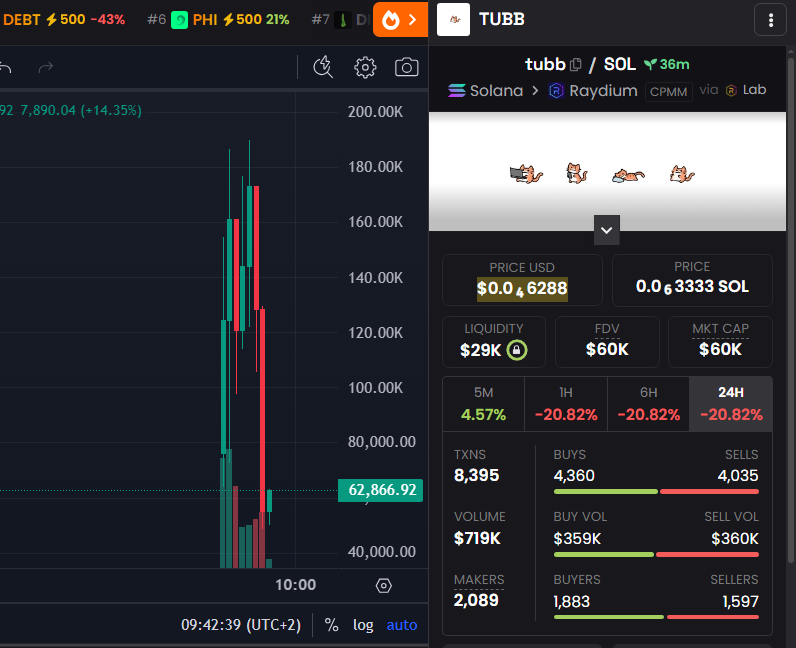Click the MKT CAP $60K box
This screenshot has height=648, width=796.
tap(720, 342)
